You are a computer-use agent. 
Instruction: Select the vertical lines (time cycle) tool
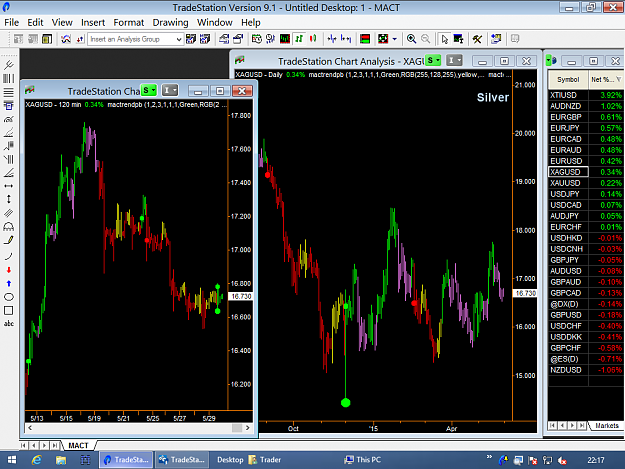[8, 78]
